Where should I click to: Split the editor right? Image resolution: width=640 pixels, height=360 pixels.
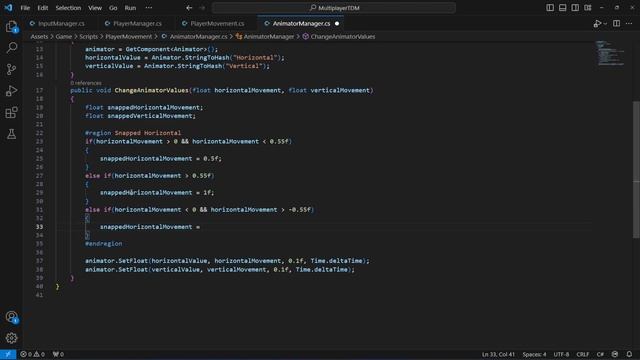click(616, 24)
